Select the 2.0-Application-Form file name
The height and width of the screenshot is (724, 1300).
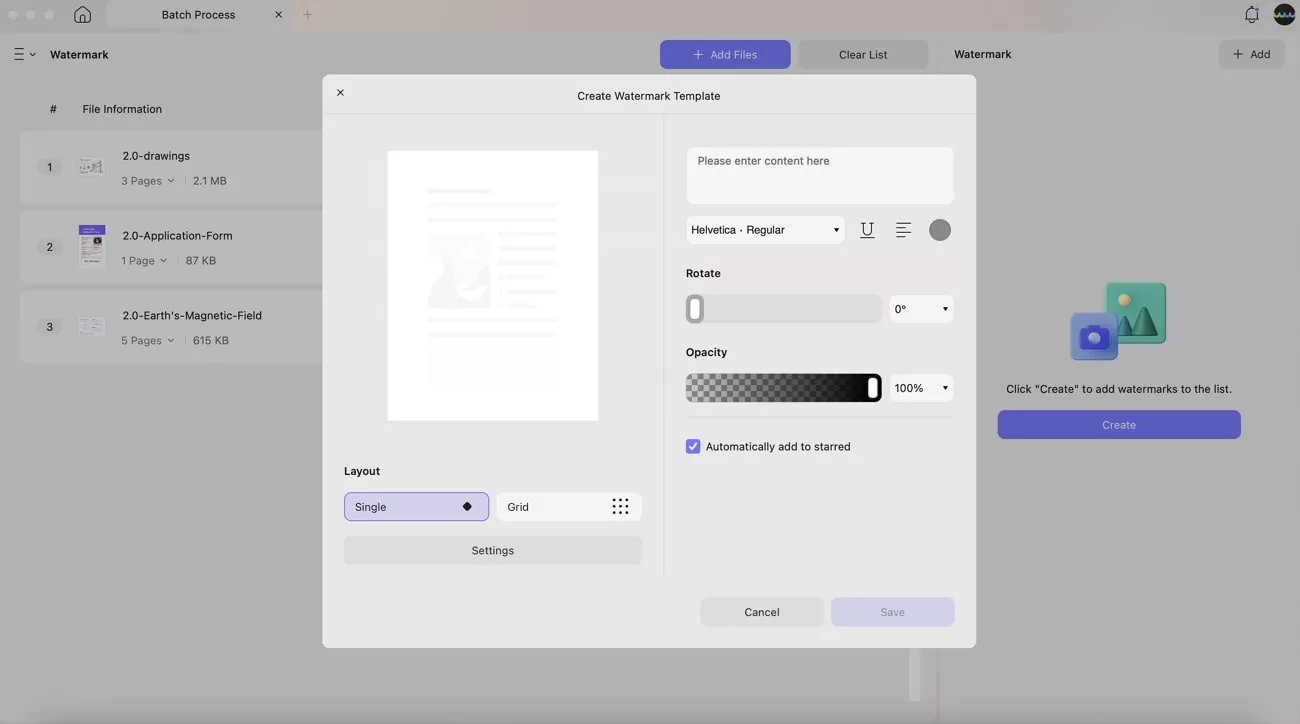(x=177, y=236)
